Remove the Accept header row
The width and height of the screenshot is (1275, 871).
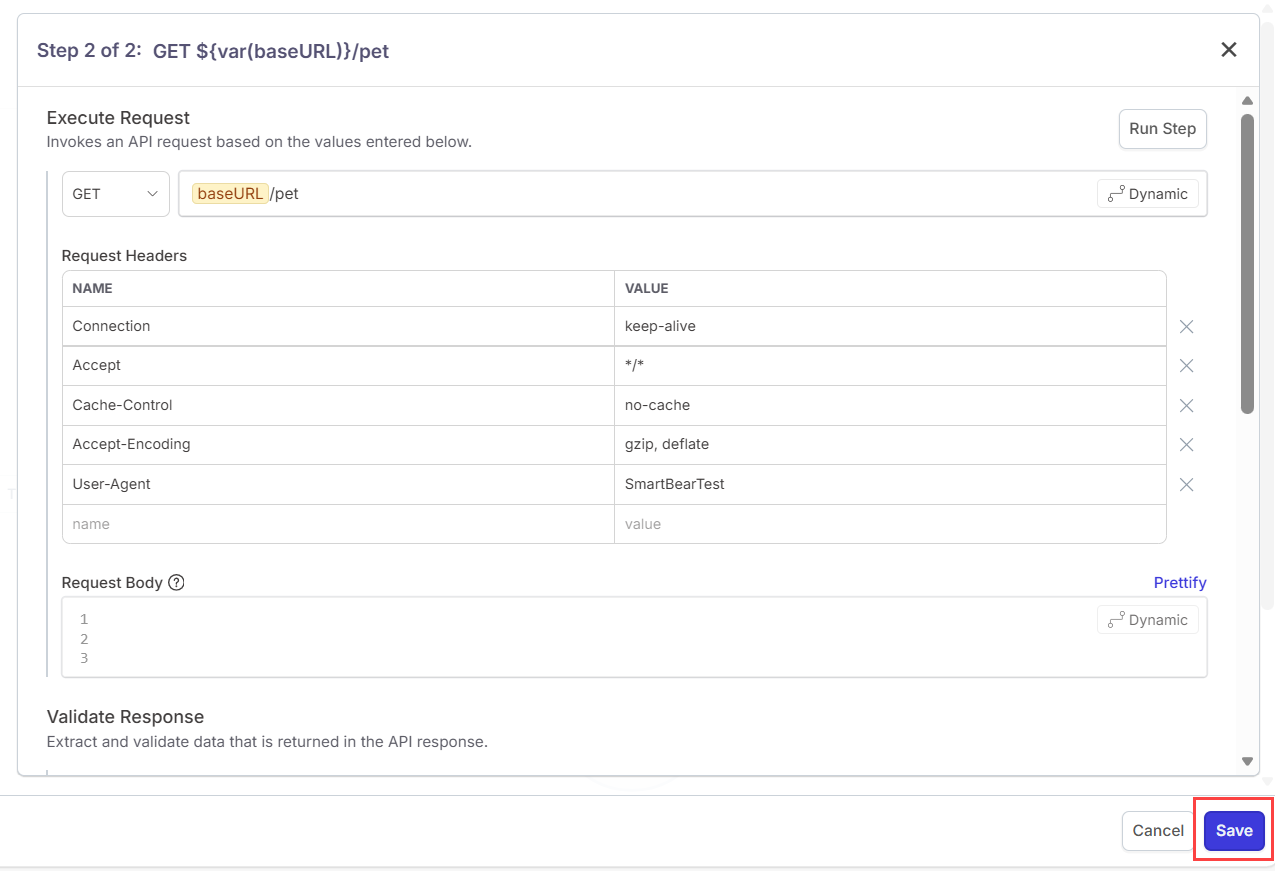point(1186,365)
